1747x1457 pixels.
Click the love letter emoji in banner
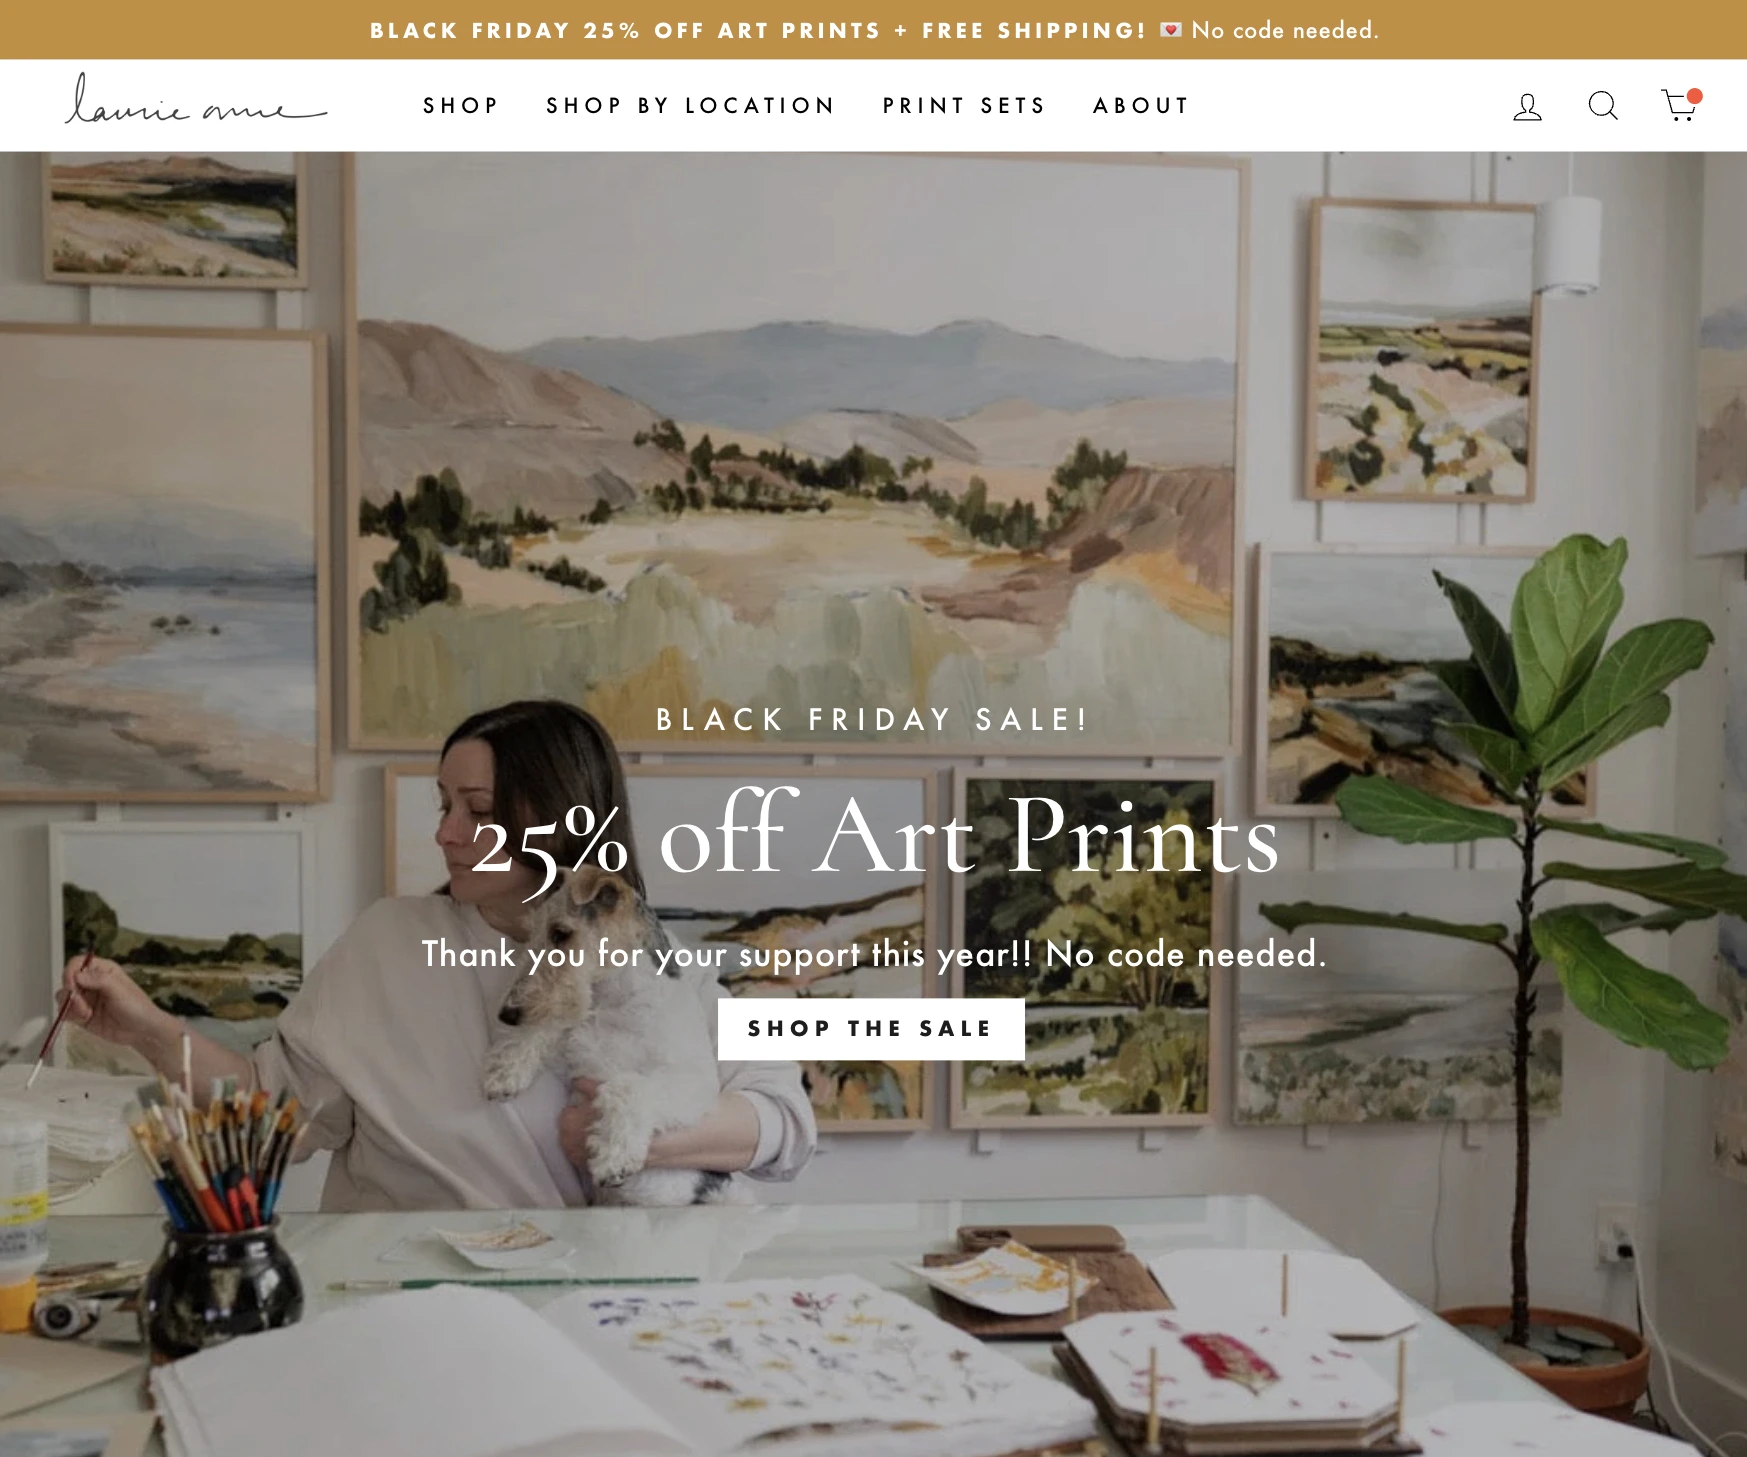pyautogui.click(x=1170, y=30)
